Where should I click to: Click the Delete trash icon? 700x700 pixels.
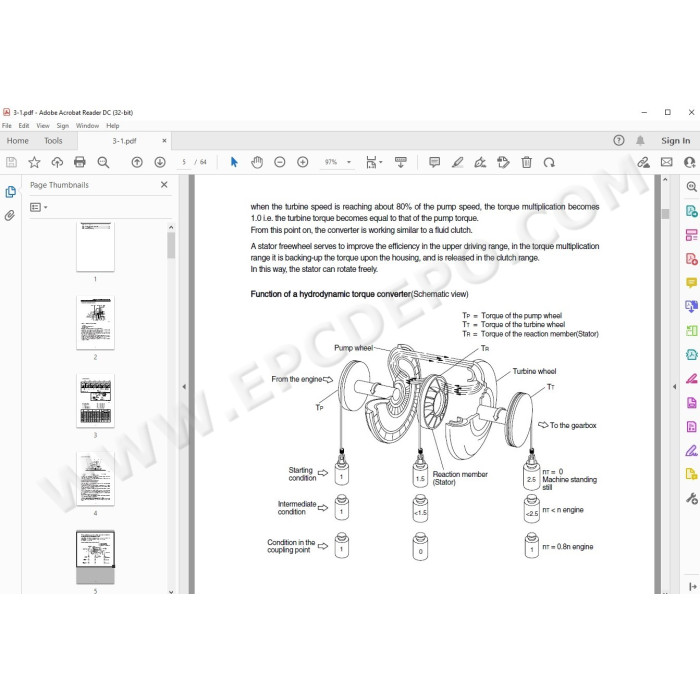coord(526,162)
